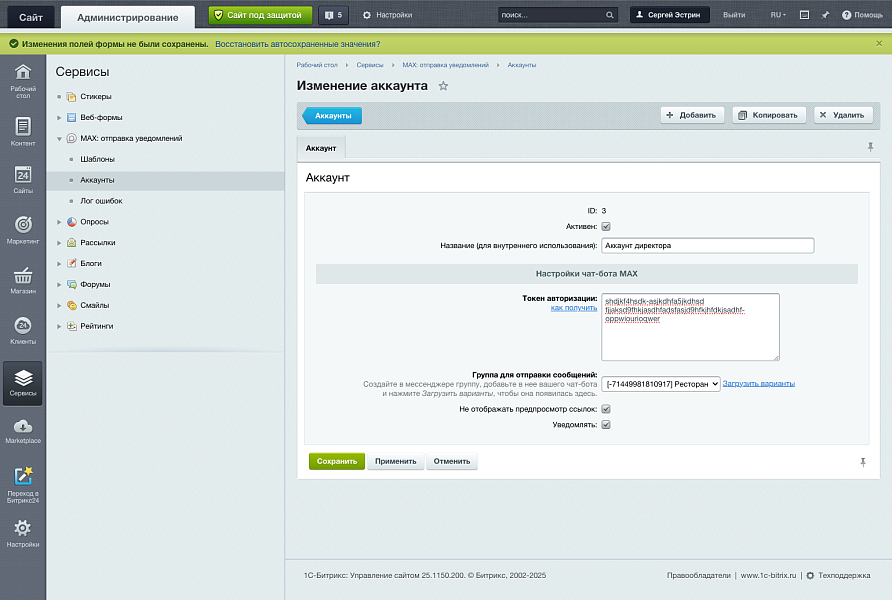Uncheck the Активен checkbox
Screen dimensions: 892x600
pos(606,227)
